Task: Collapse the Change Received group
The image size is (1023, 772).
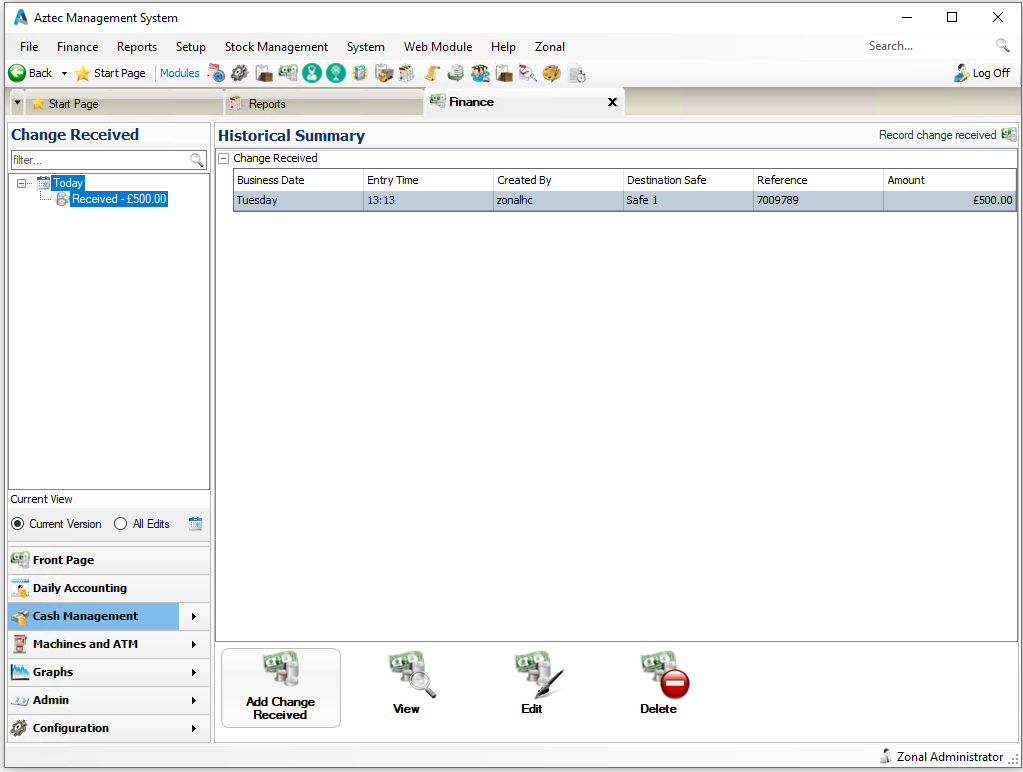Action: point(224,158)
